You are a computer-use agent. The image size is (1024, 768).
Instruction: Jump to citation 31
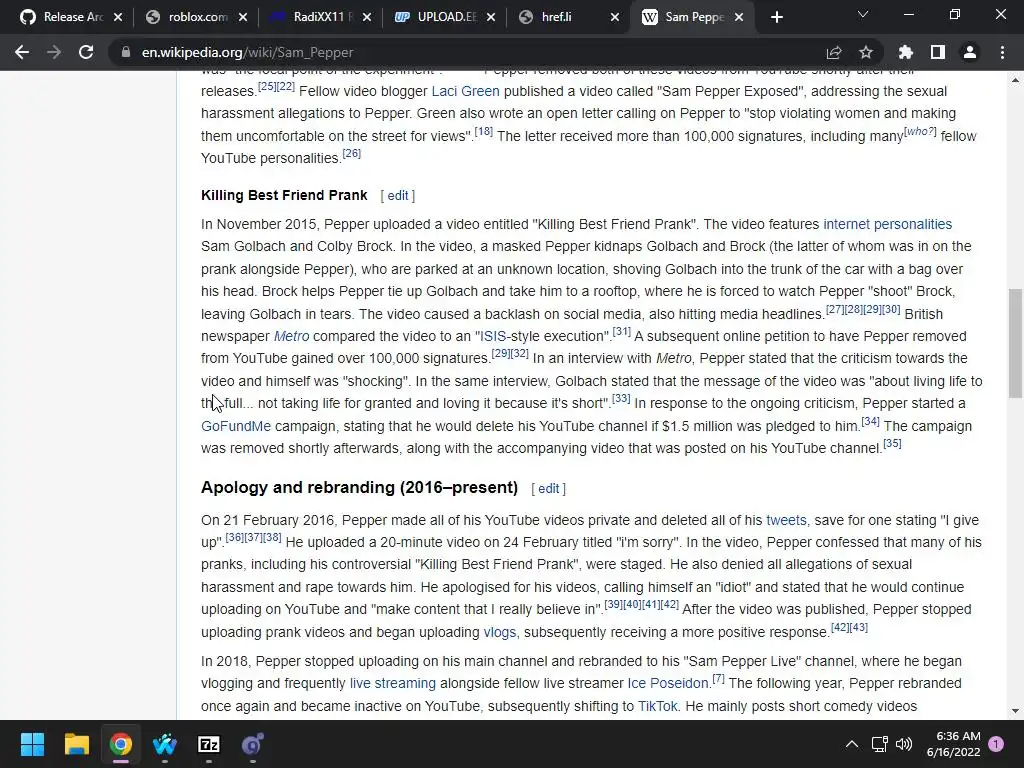pos(622,332)
